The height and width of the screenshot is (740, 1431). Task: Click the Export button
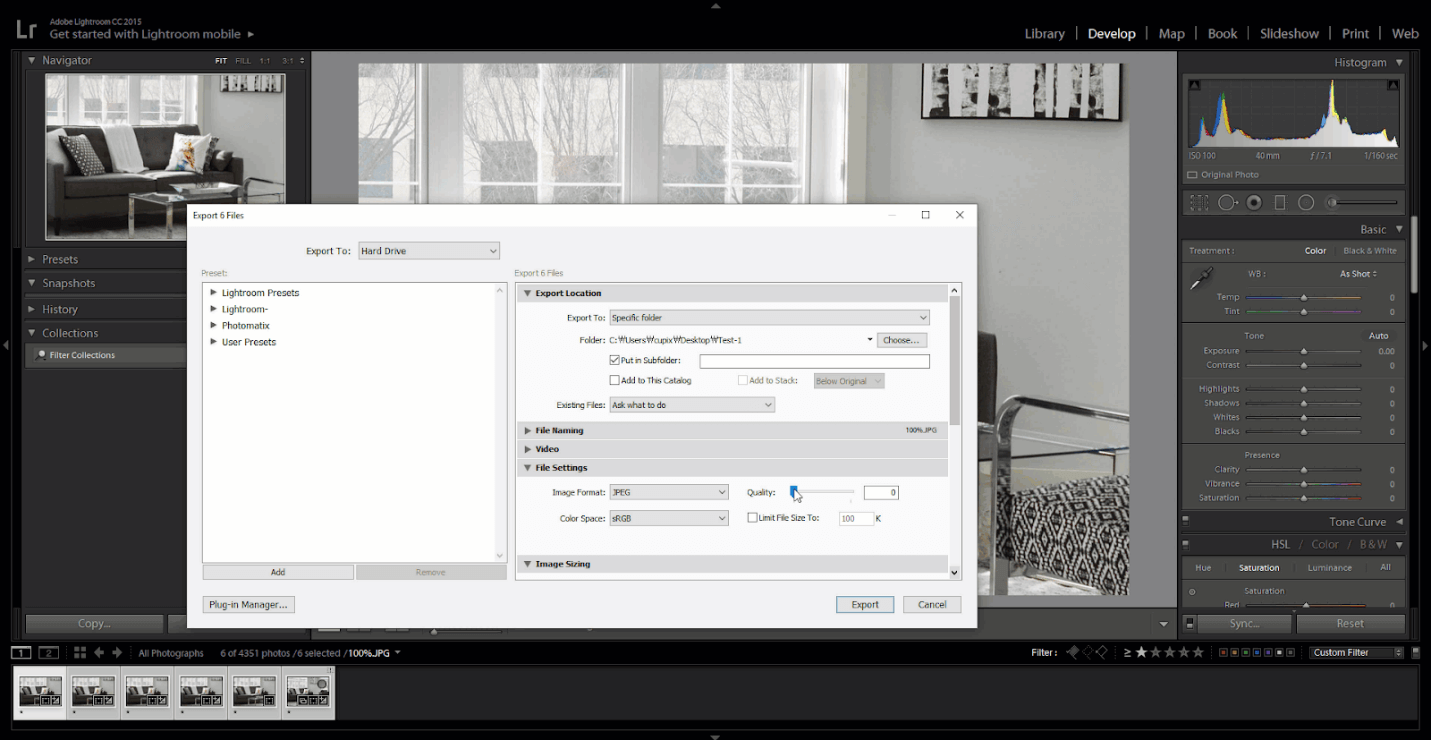coord(865,604)
